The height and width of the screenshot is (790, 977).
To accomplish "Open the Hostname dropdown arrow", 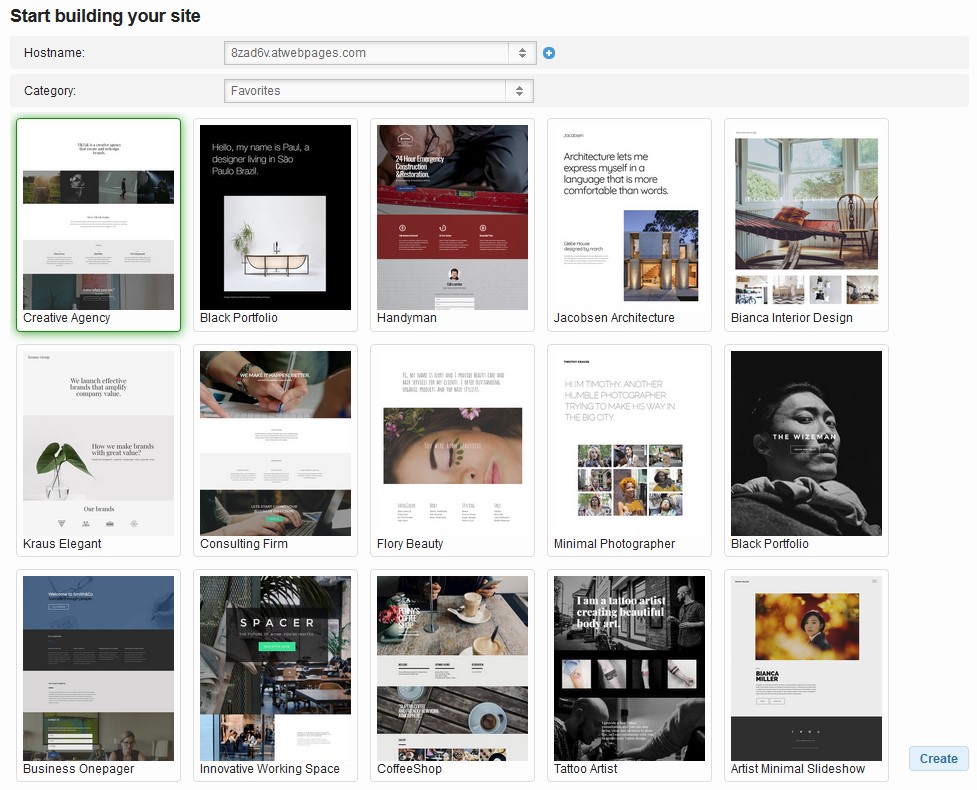I will click(x=521, y=53).
